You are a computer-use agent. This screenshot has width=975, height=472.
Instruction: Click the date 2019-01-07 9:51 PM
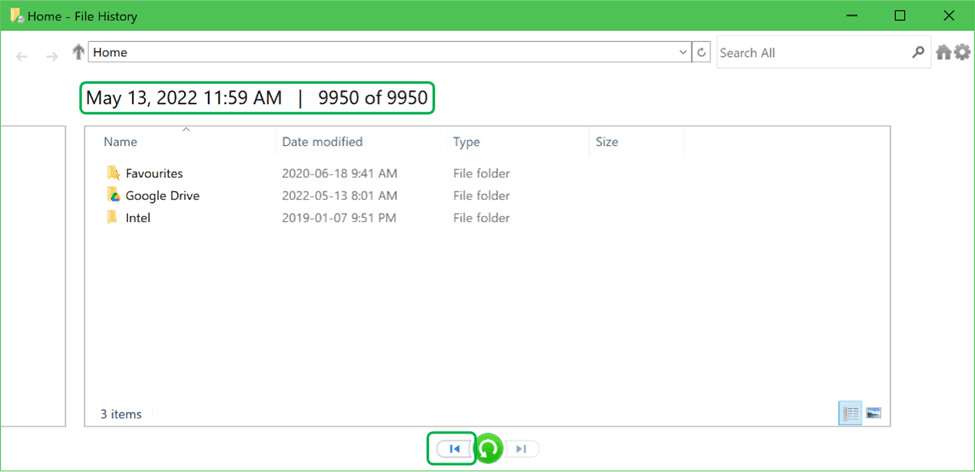click(x=339, y=218)
